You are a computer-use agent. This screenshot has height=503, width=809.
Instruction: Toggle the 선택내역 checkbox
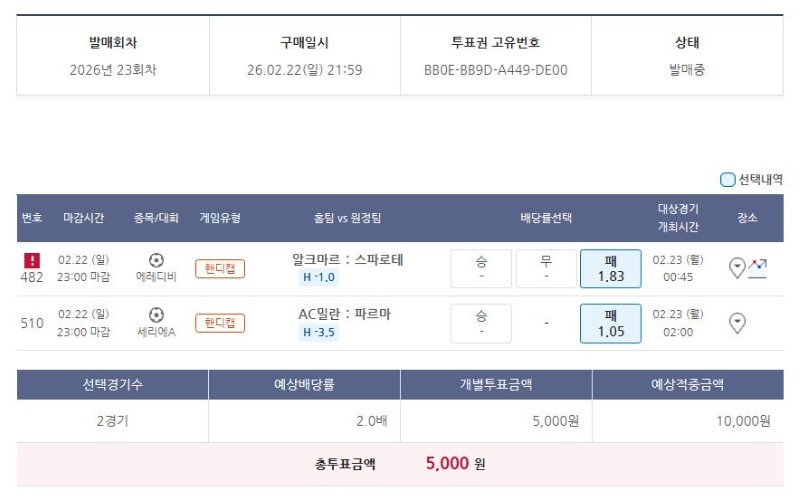(x=727, y=180)
